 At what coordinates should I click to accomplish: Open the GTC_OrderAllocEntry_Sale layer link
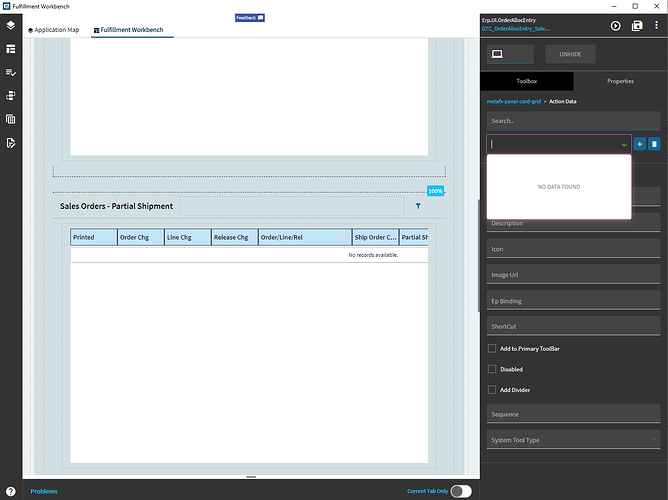515,29
